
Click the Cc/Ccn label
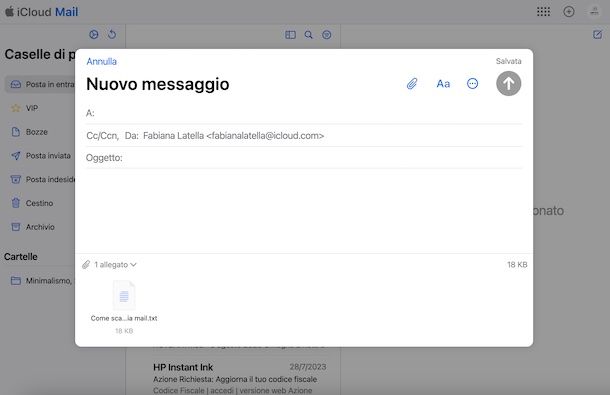tap(102, 136)
